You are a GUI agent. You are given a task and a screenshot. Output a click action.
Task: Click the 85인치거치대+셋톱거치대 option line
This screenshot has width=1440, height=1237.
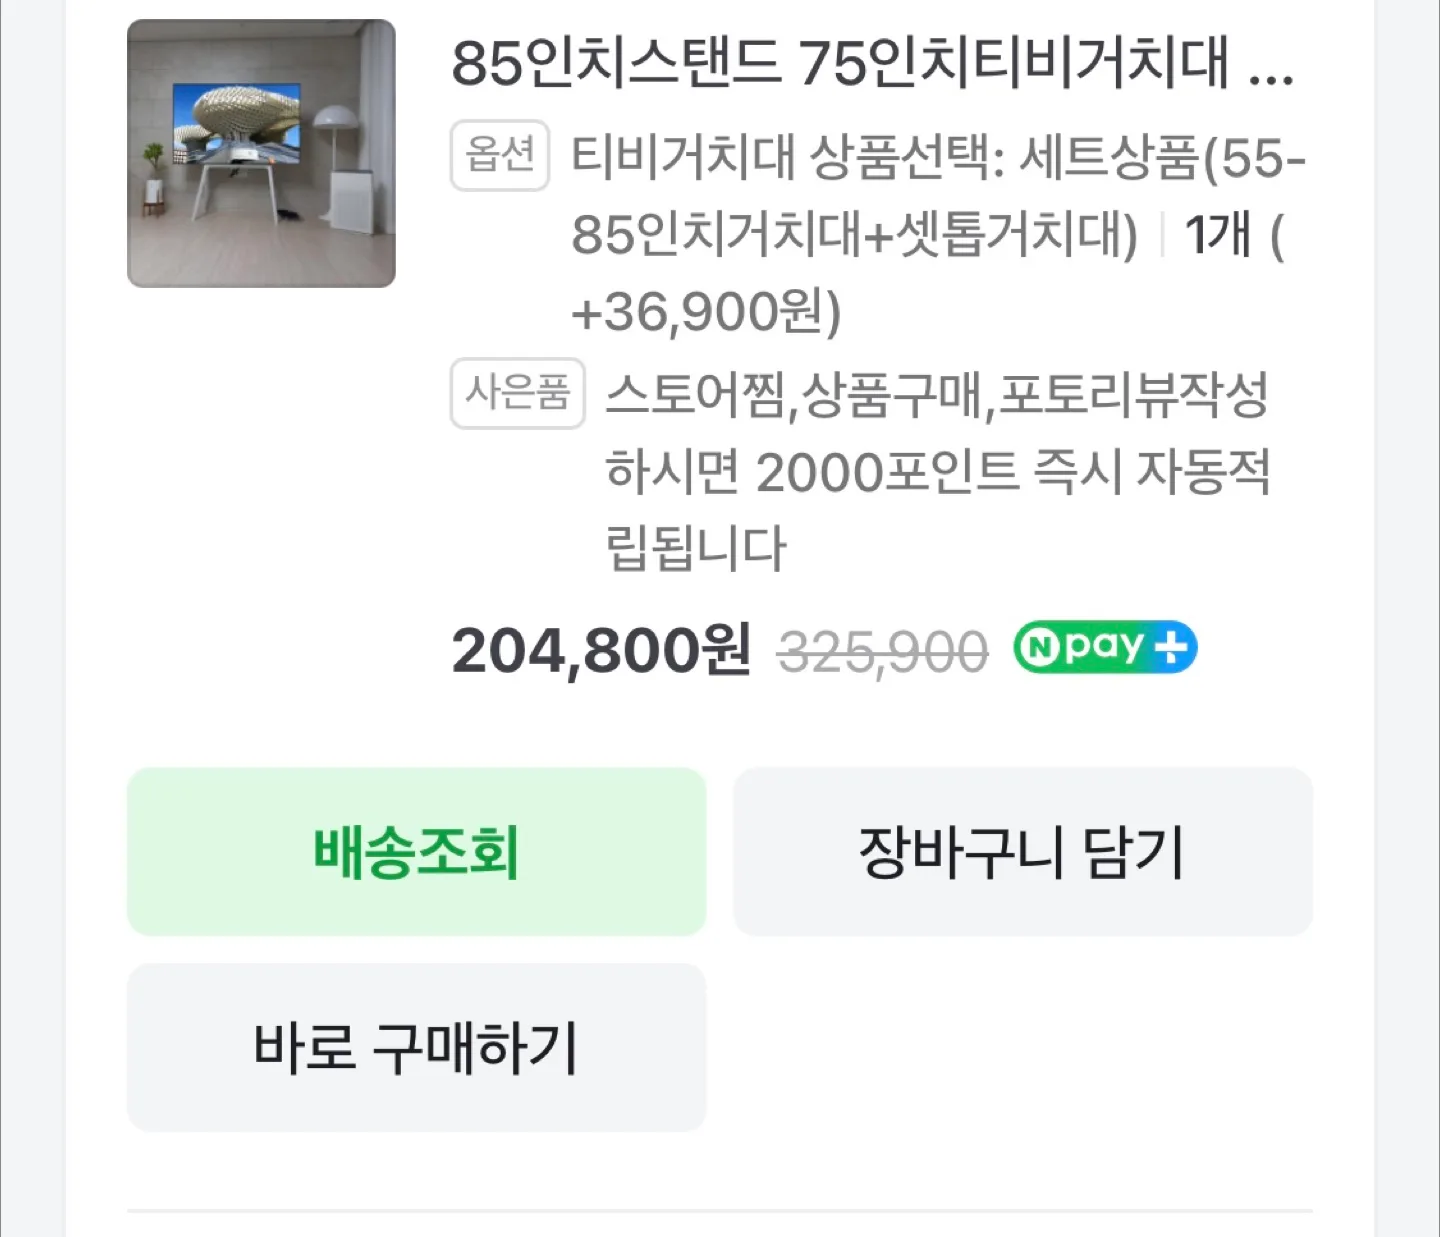(855, 235)
